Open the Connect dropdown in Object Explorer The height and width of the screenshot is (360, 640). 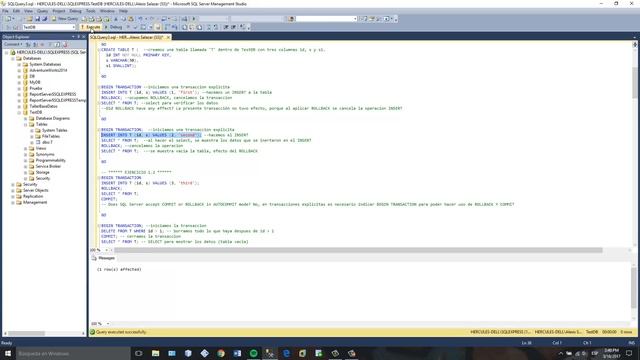coord(12,44)
